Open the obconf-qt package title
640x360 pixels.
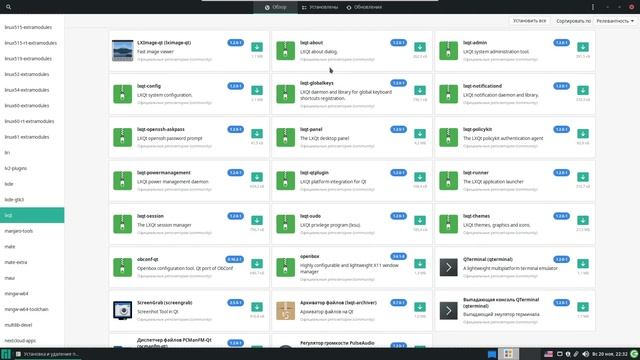pyautogui.click(x=147, y=259)
